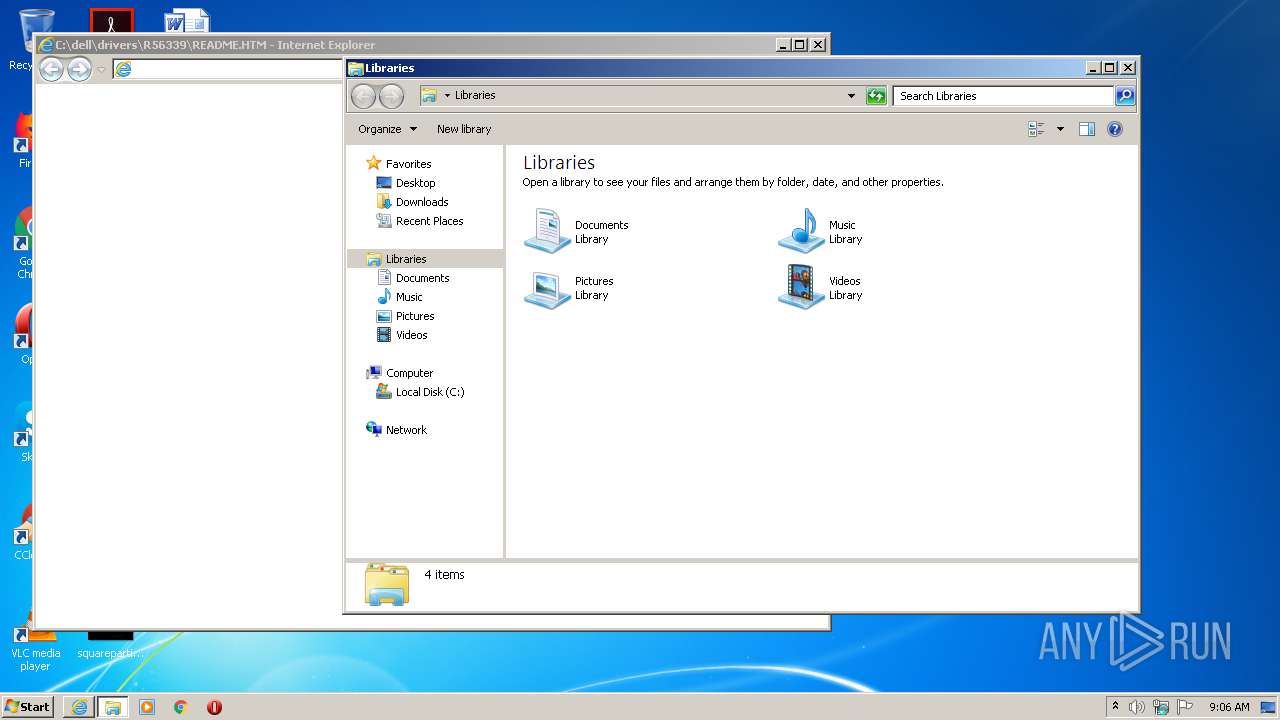Click the Chrome taskbar icon
The width and height of the screenshot is (1280, 720).
tap(181, 707)
